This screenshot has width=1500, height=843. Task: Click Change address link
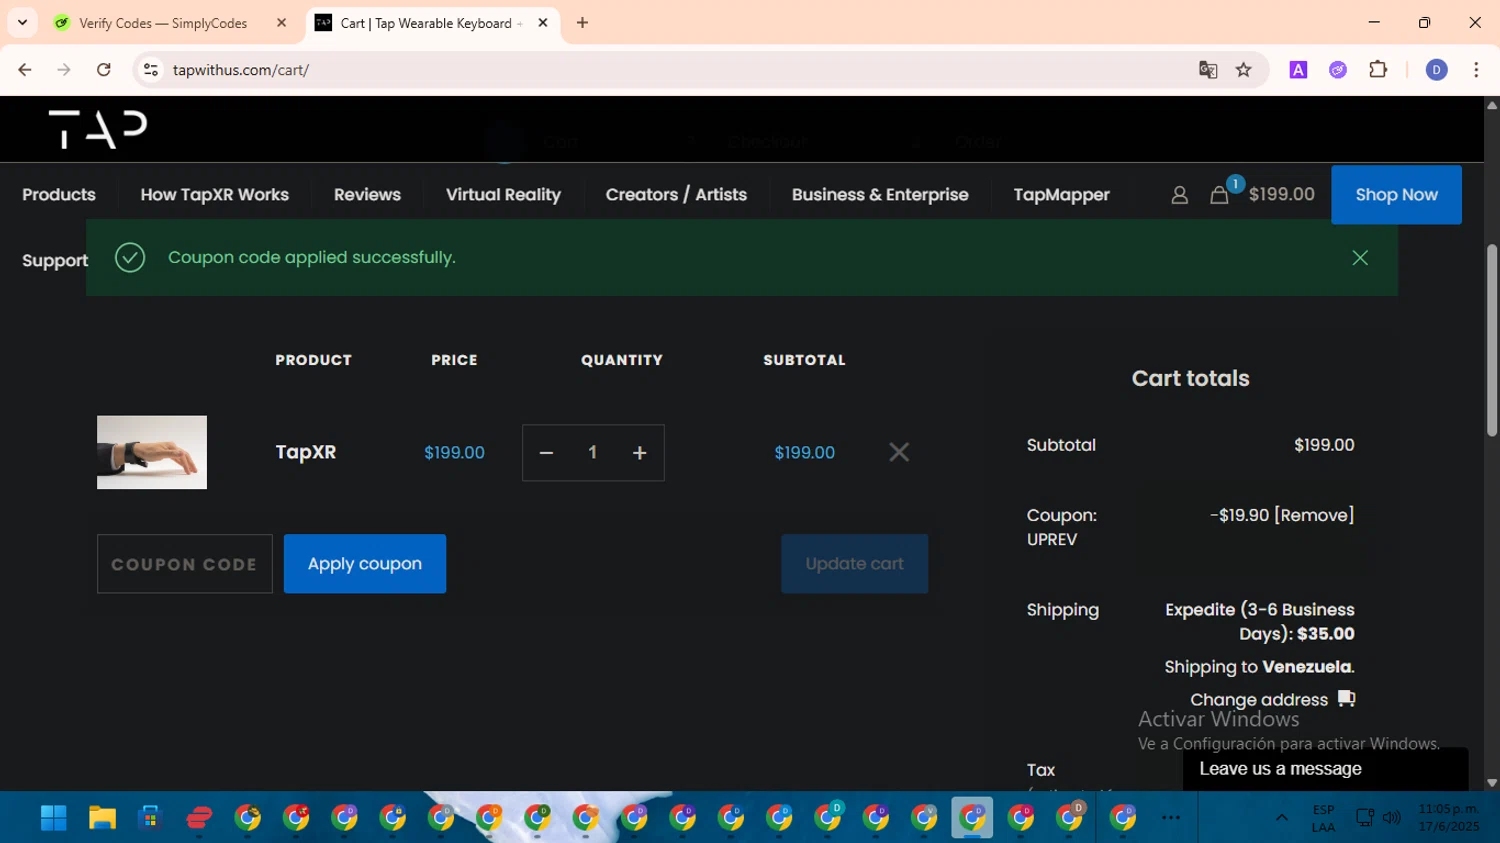tap(1259, 700)
